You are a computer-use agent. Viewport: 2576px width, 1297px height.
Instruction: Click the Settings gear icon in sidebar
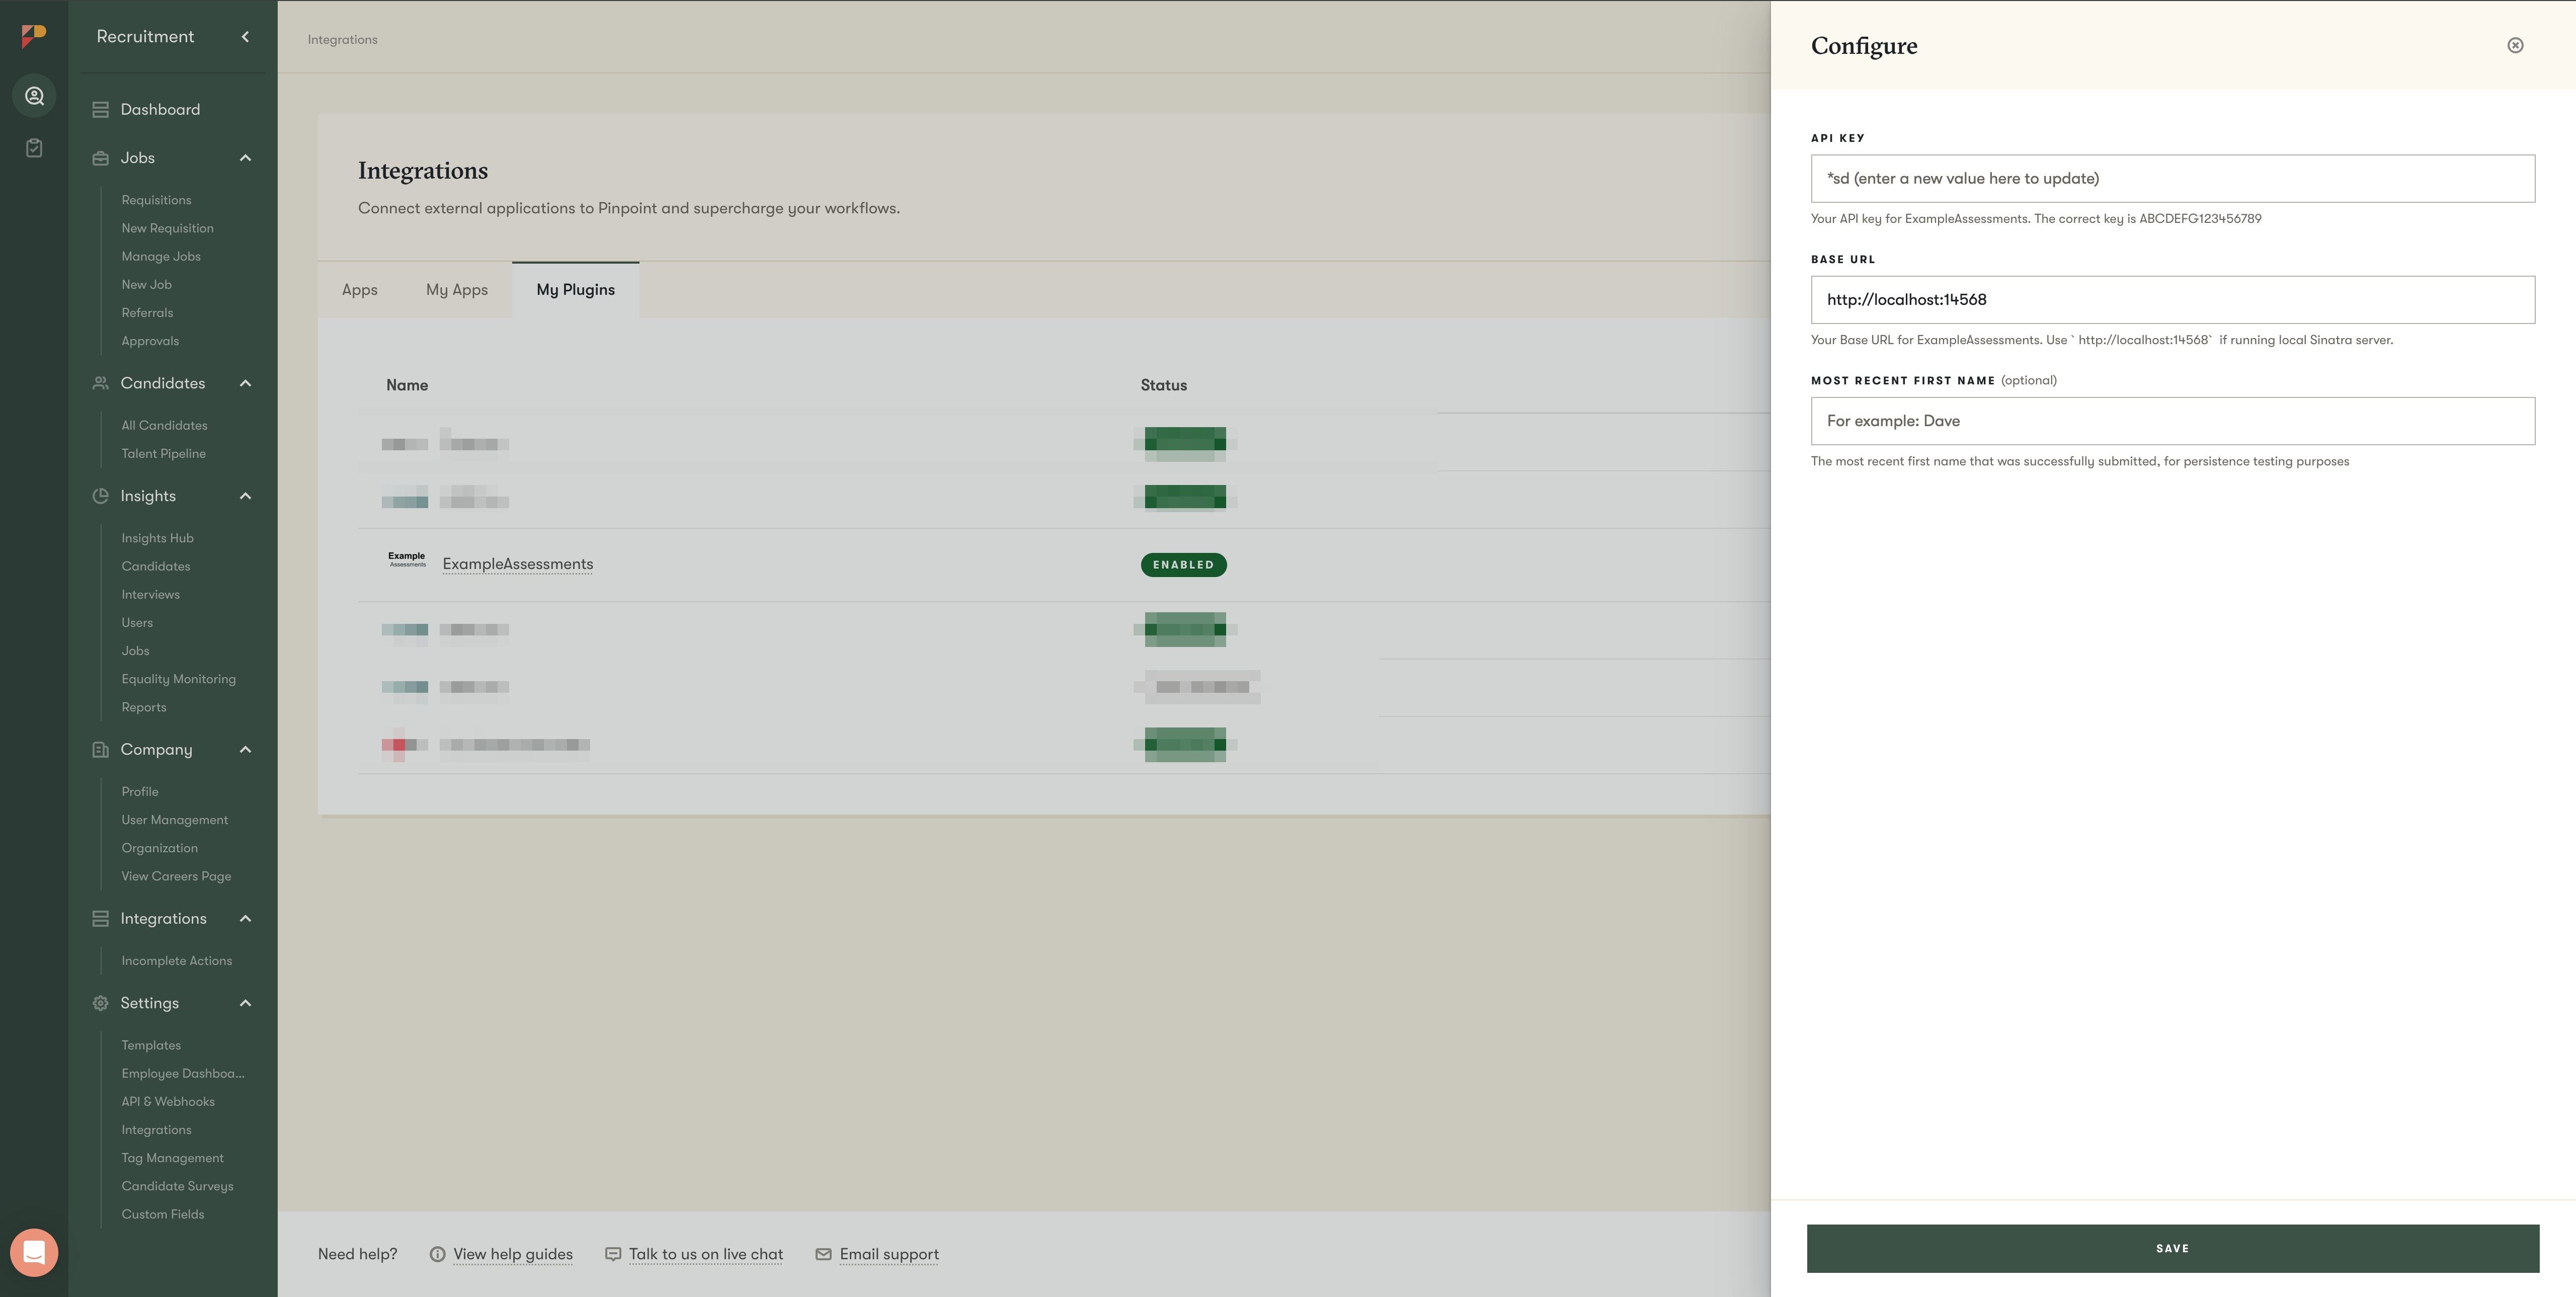(x=100, y=1003)
